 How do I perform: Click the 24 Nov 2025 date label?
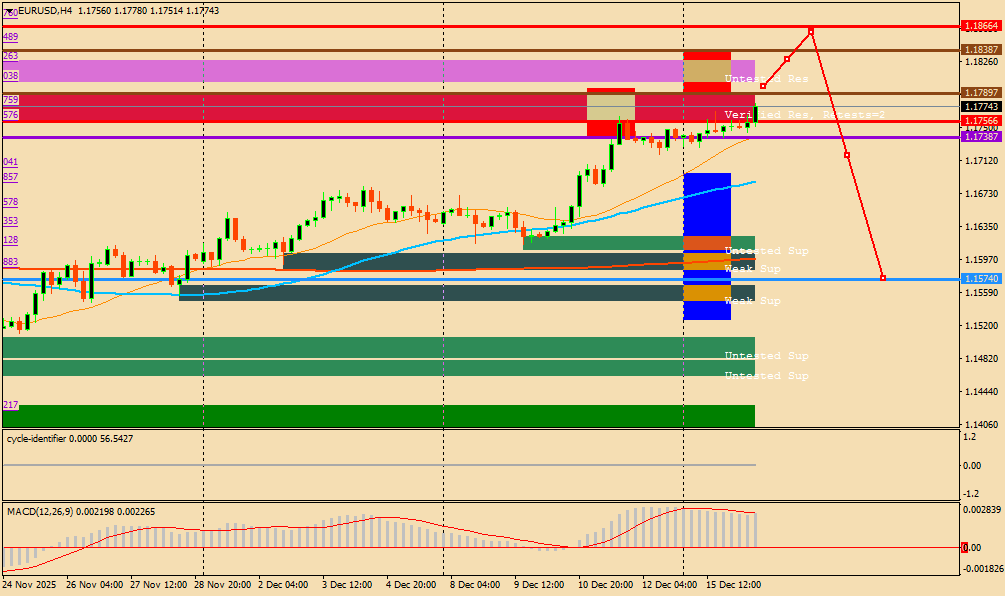tap(29, 584)
